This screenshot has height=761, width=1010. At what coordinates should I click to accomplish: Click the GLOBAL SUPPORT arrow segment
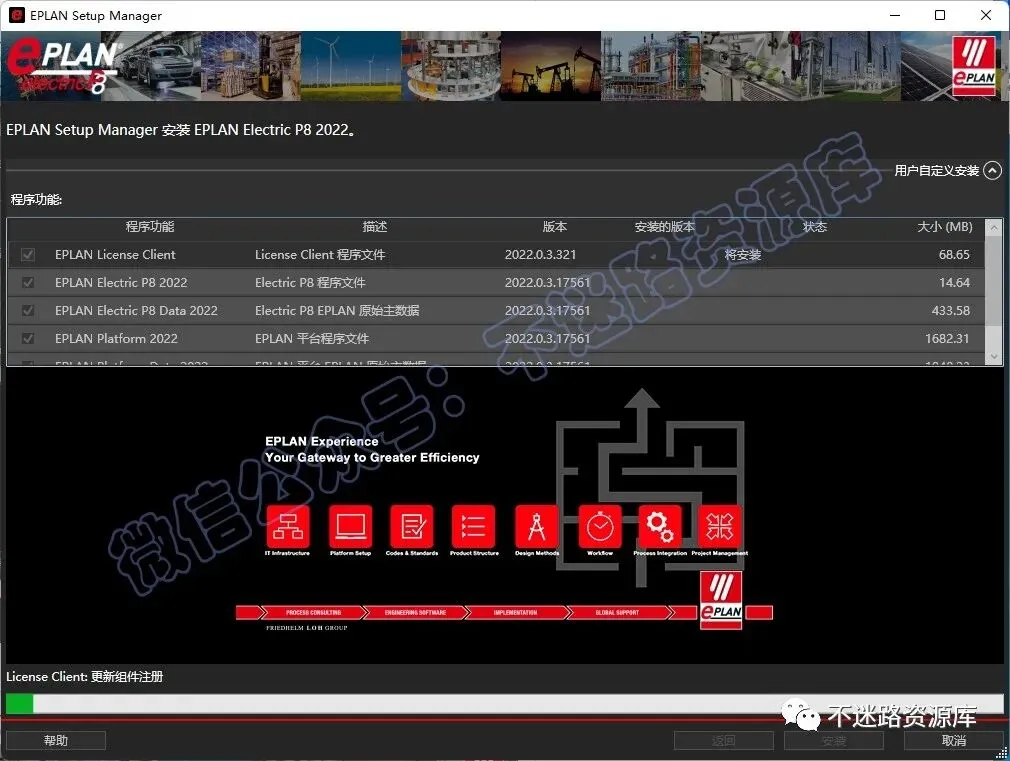click(617, 612)
